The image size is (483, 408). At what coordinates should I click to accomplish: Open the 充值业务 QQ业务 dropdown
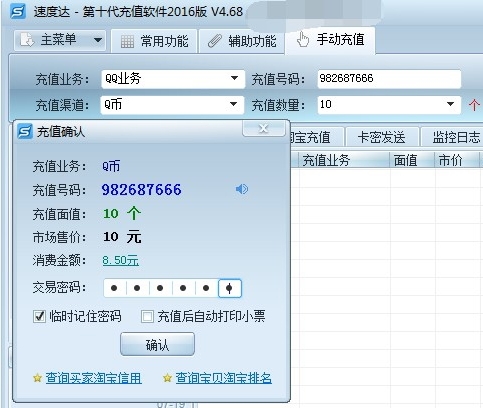(x=173, y=79)
